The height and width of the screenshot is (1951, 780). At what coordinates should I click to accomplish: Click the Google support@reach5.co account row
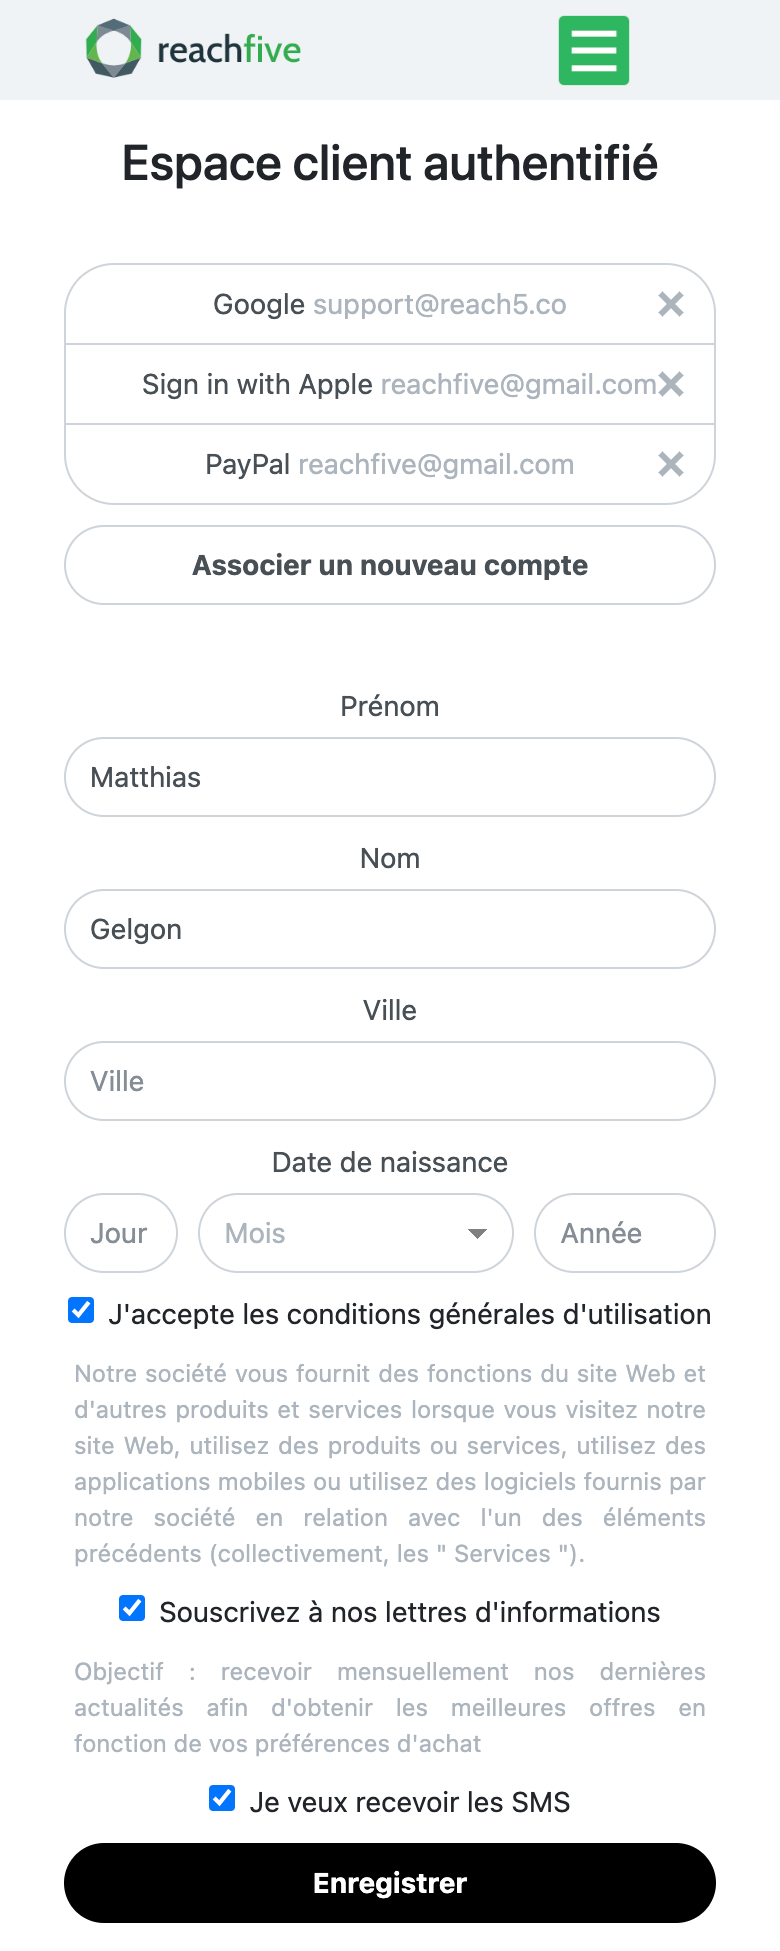tap(390, 304)
